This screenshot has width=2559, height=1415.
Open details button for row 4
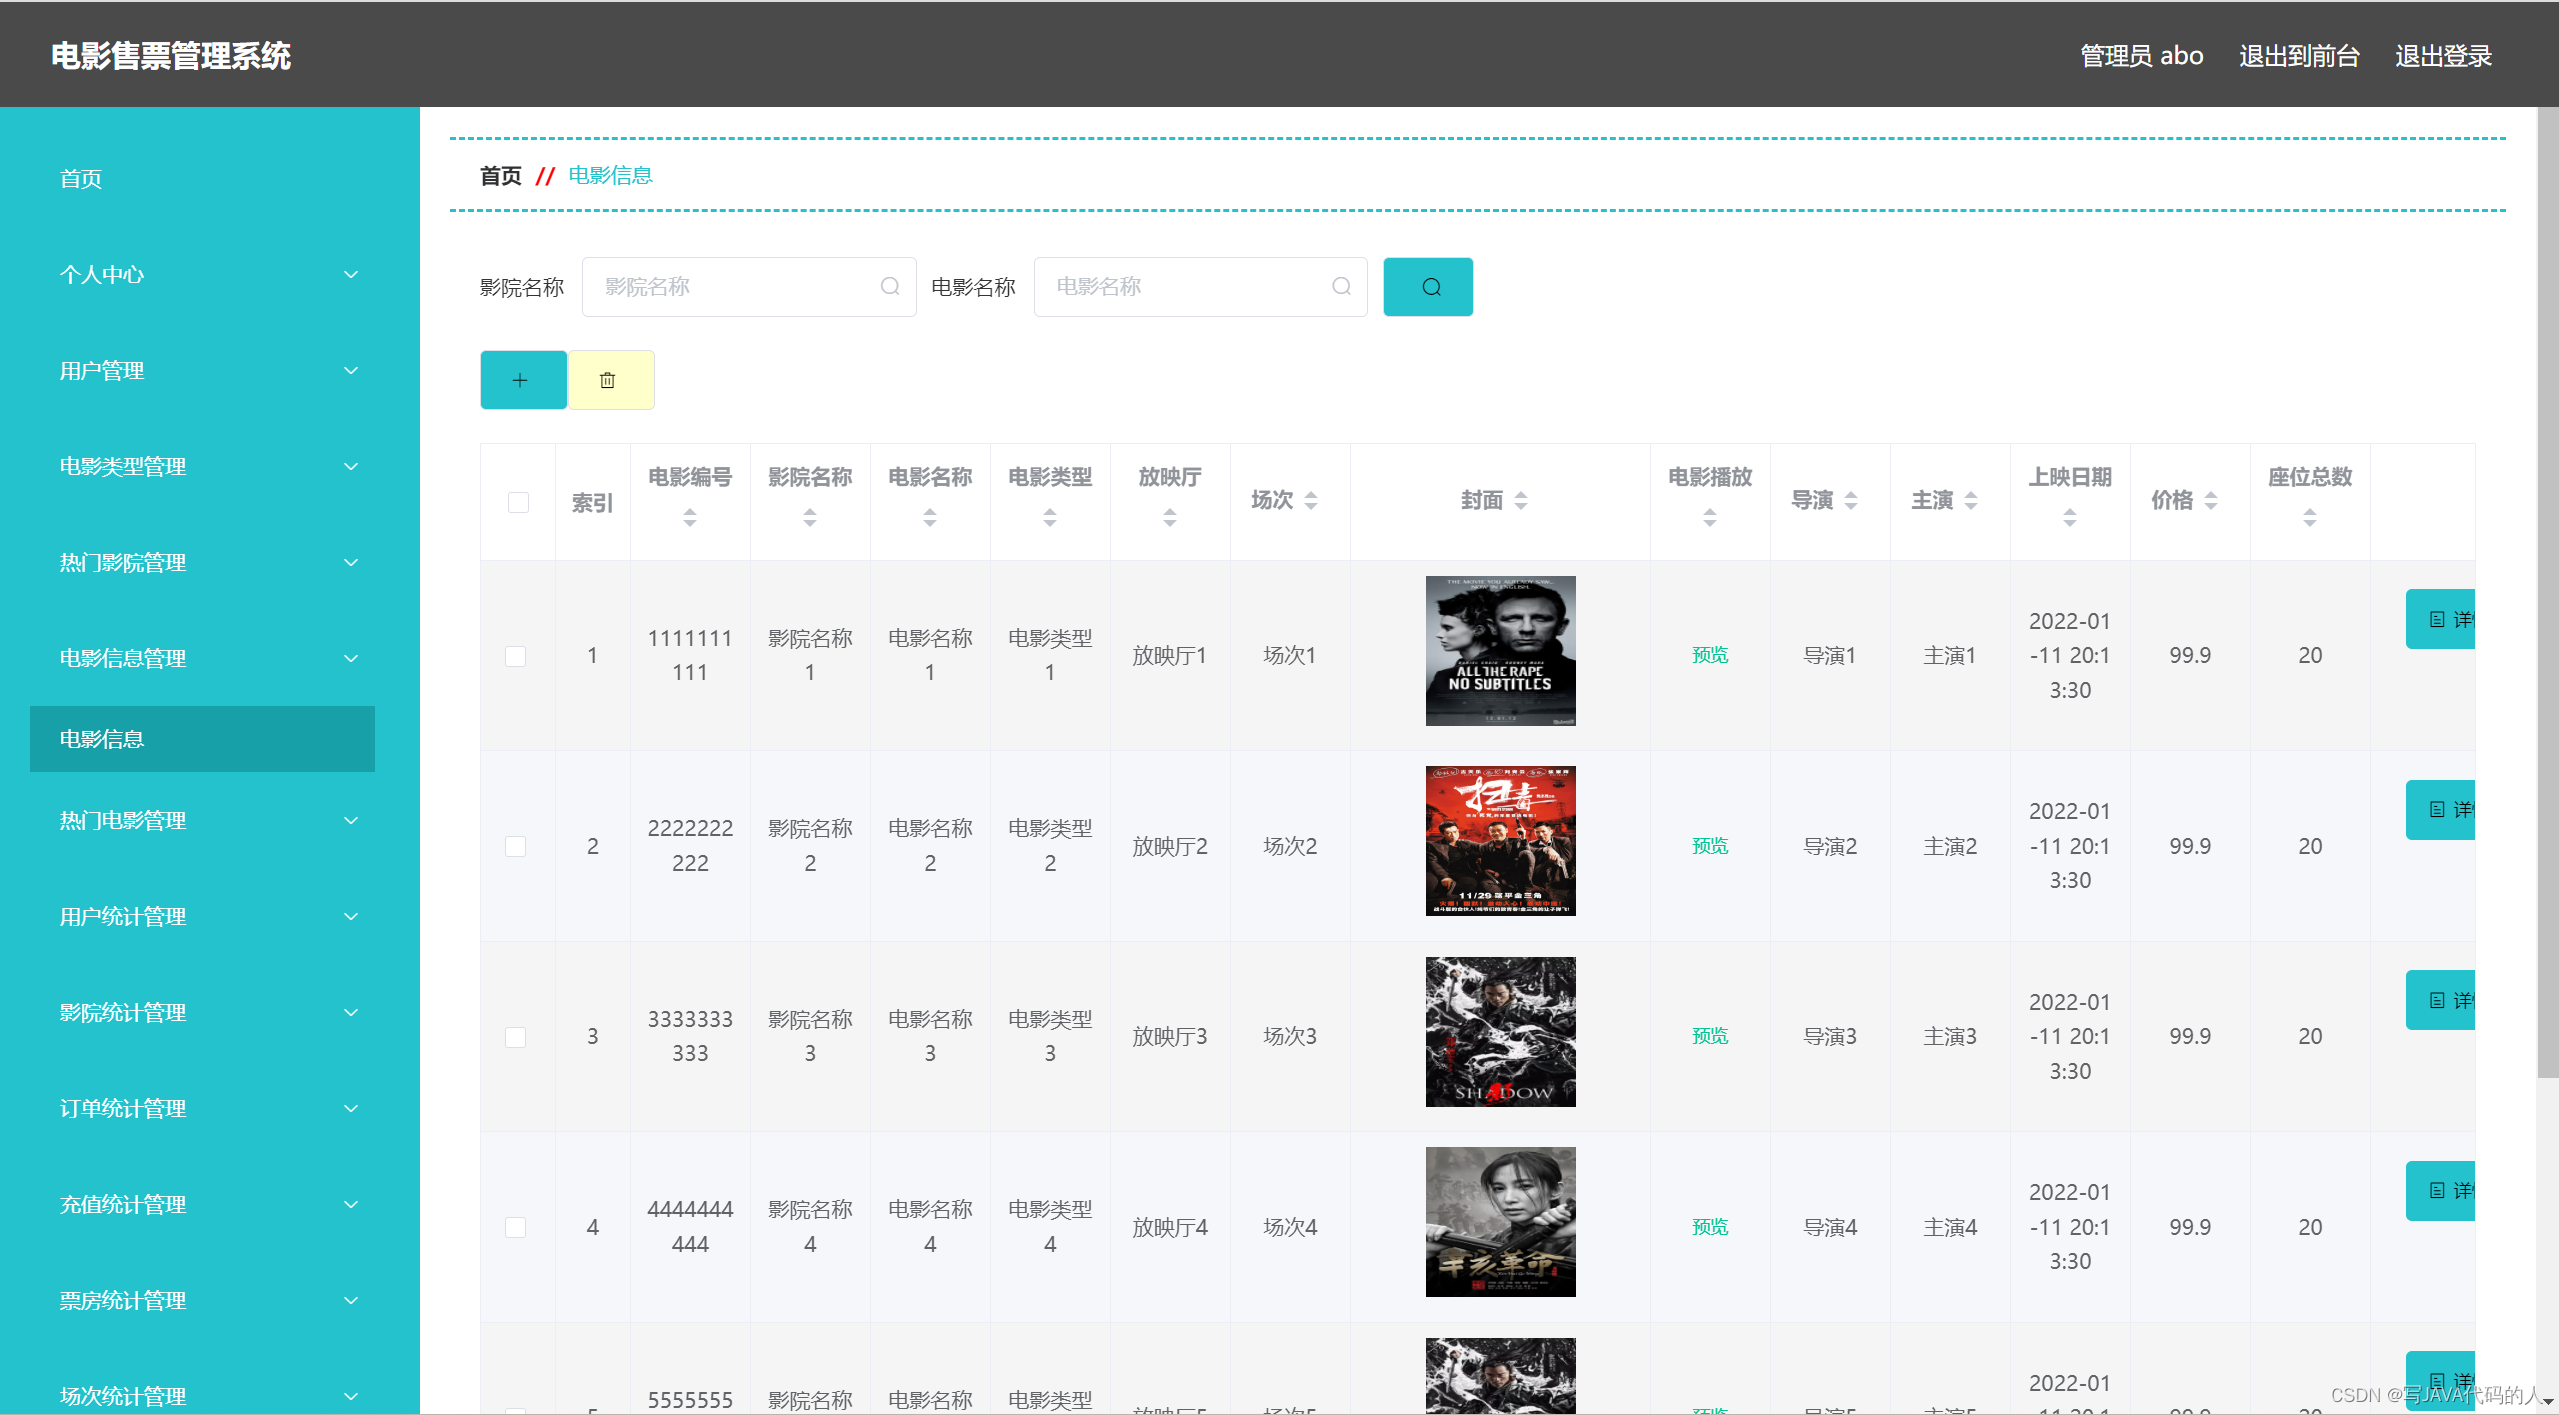[2440, 1190]
